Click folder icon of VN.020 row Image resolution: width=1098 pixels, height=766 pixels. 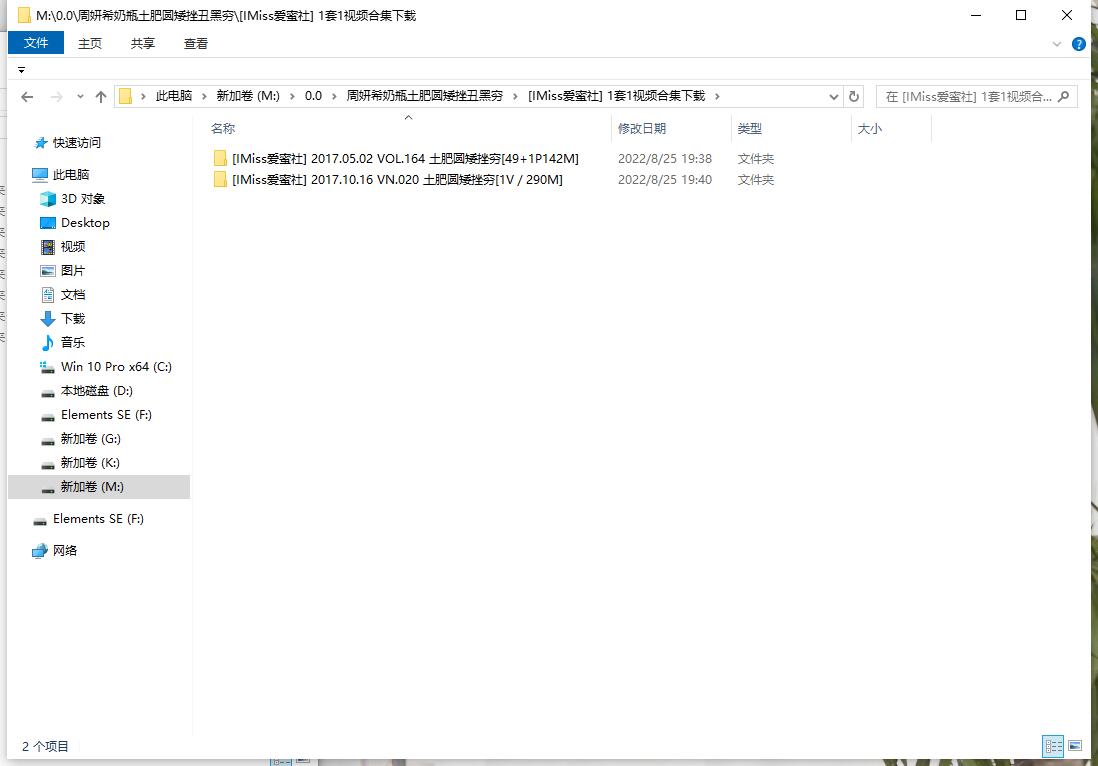(x=220, y=180)
